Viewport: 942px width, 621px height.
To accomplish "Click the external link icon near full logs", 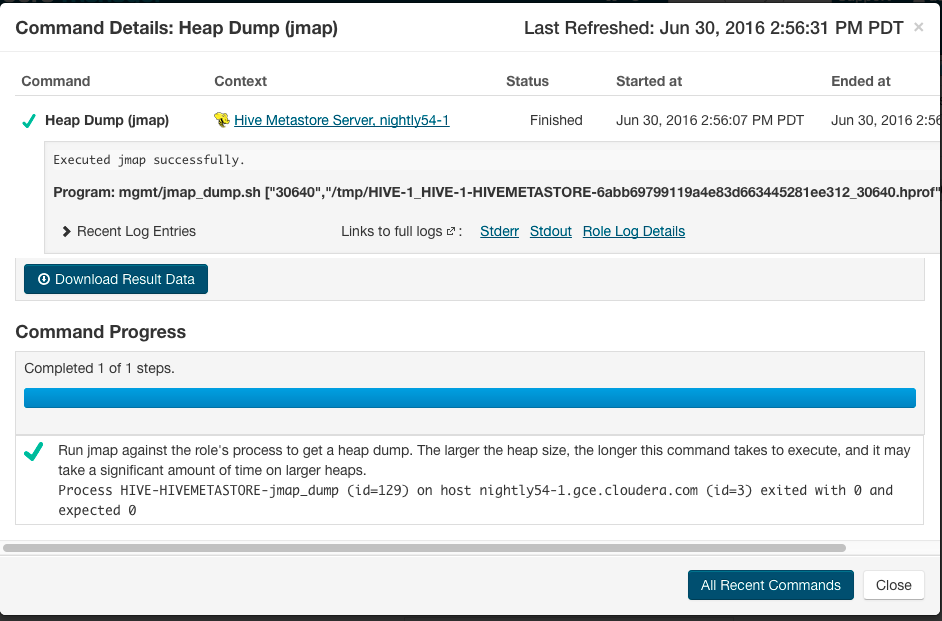I will [451, 232].
